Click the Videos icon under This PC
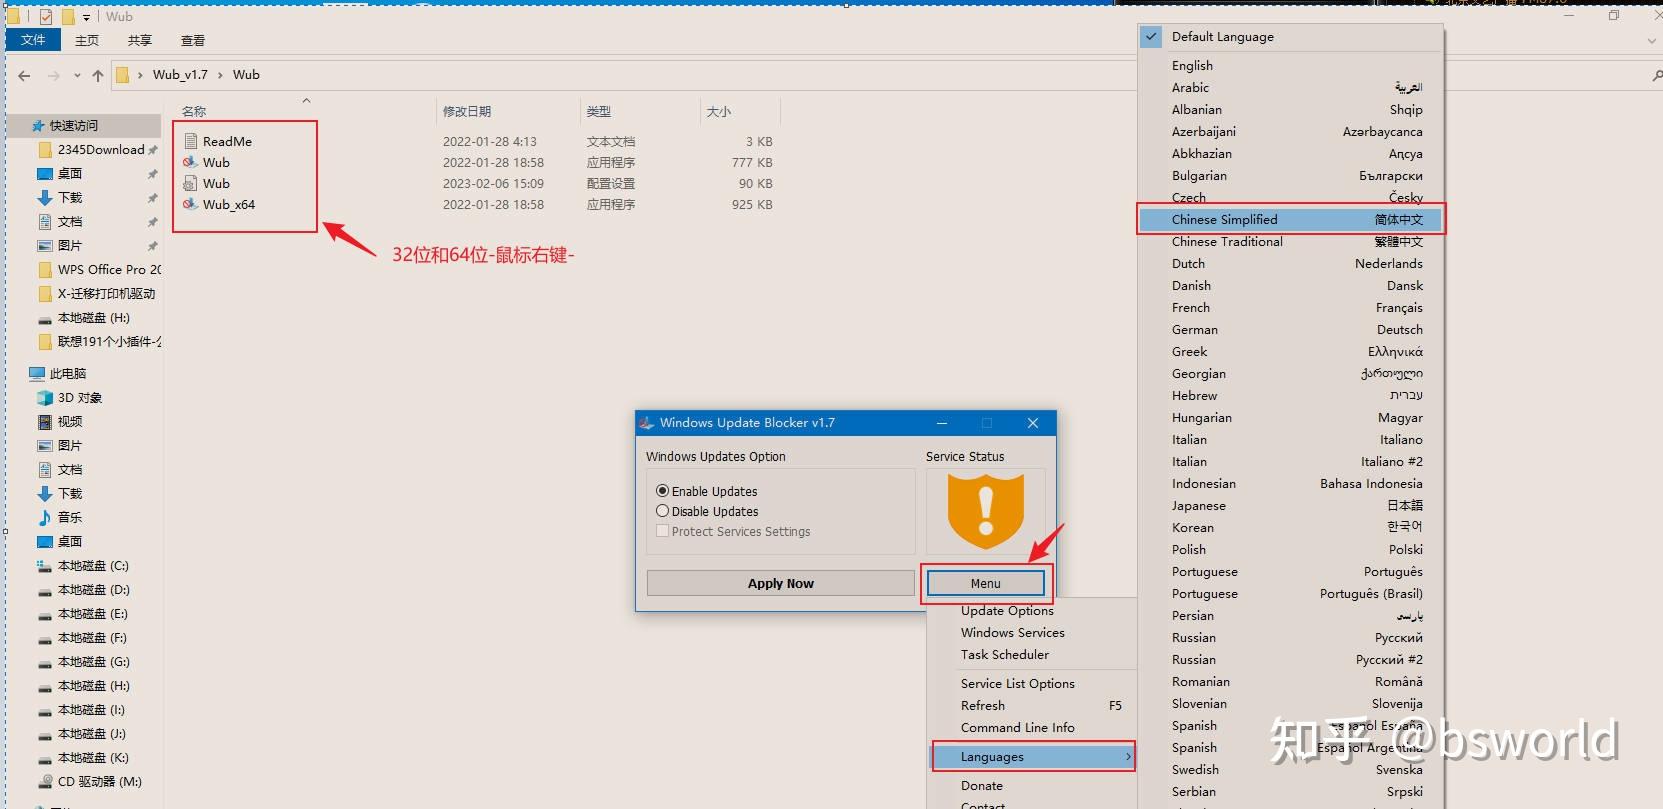This screenshot has height=809, width=1663. 44,422
